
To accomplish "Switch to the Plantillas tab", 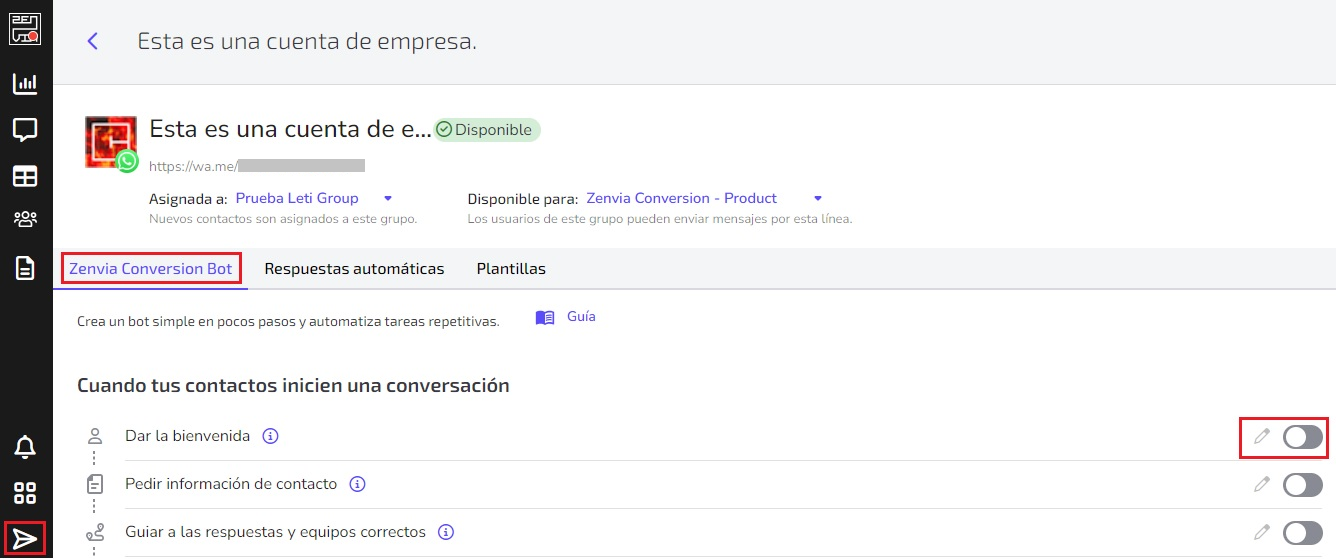I will [x=511, y=269].
